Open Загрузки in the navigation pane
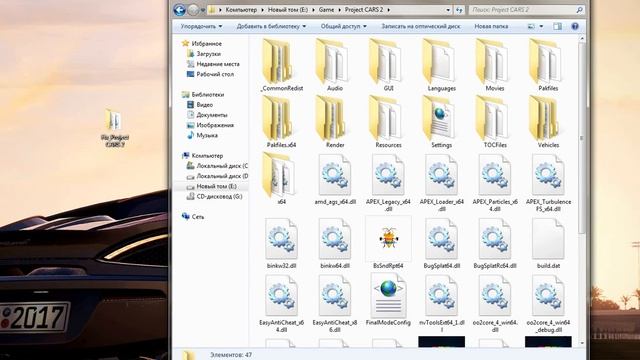 [x=204, y=54]
